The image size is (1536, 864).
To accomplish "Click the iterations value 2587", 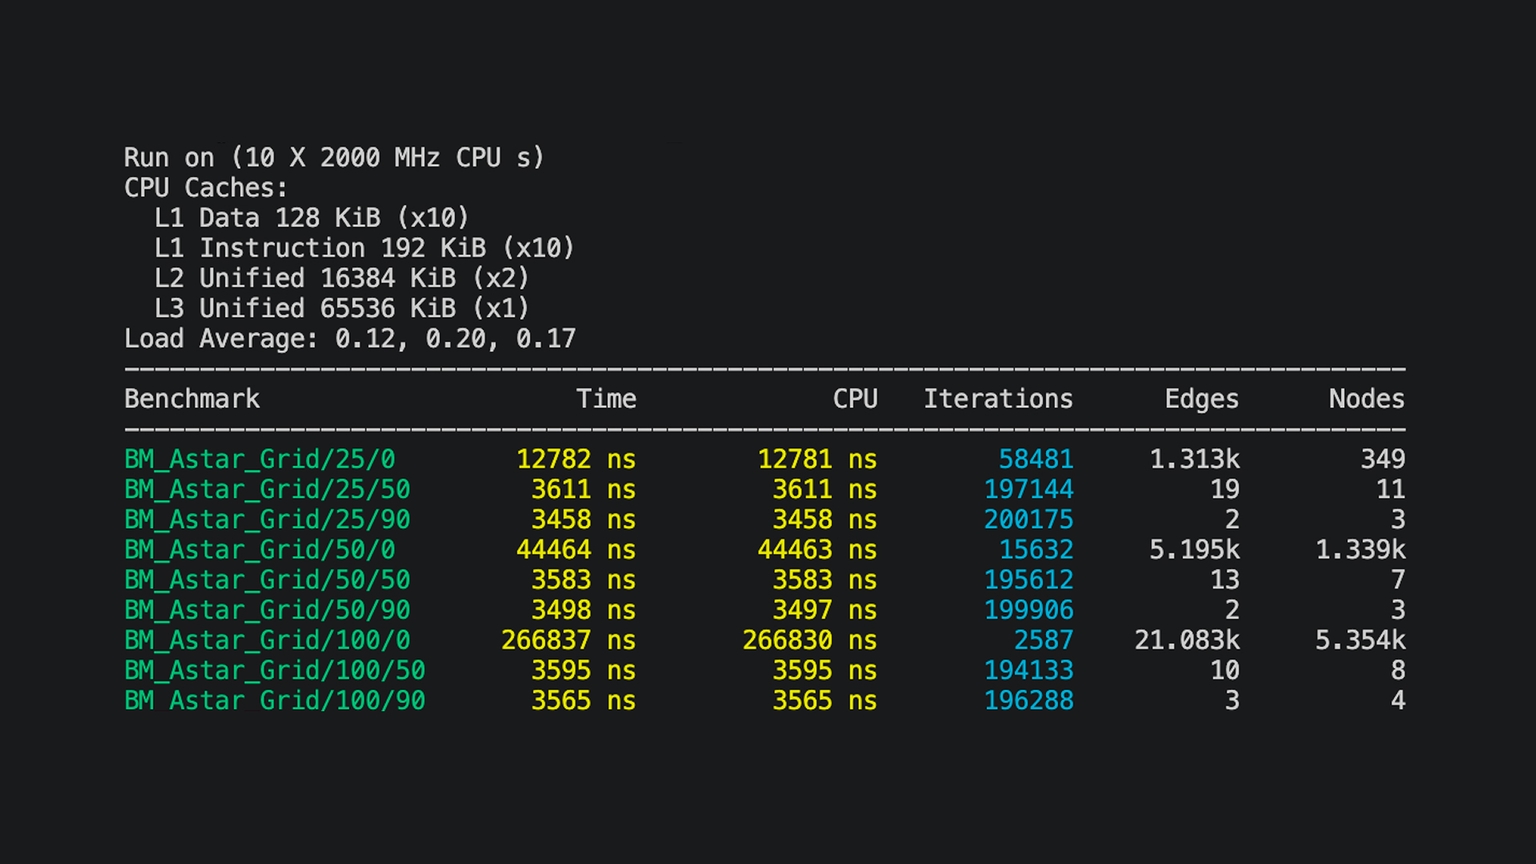I will (1043, 639).
